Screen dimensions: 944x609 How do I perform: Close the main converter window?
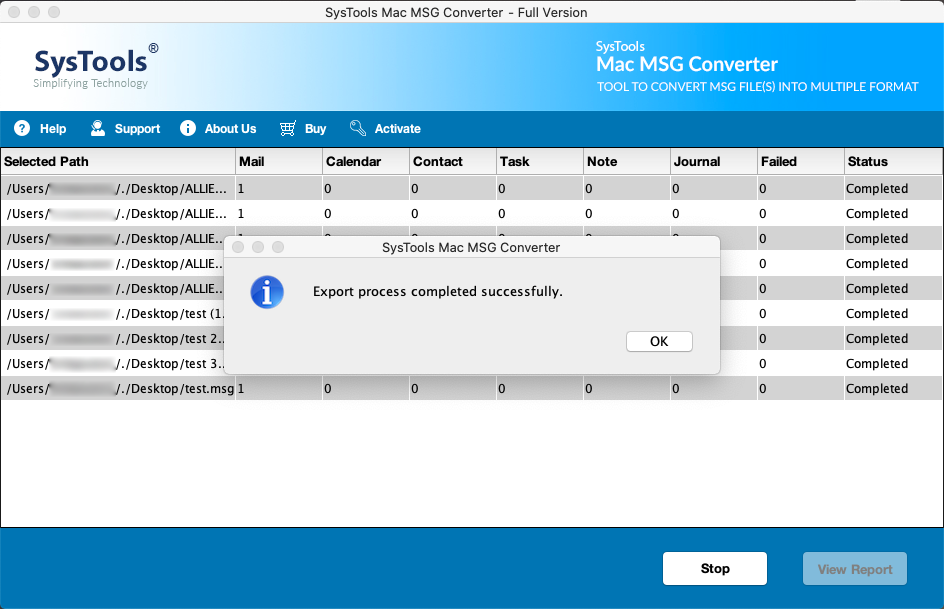click(x=14, y=12)
